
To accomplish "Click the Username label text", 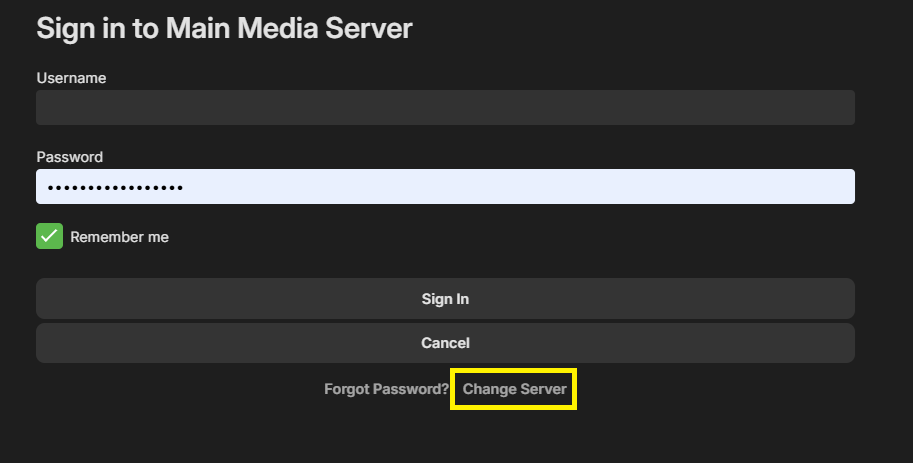I will (x=71, y=78).
